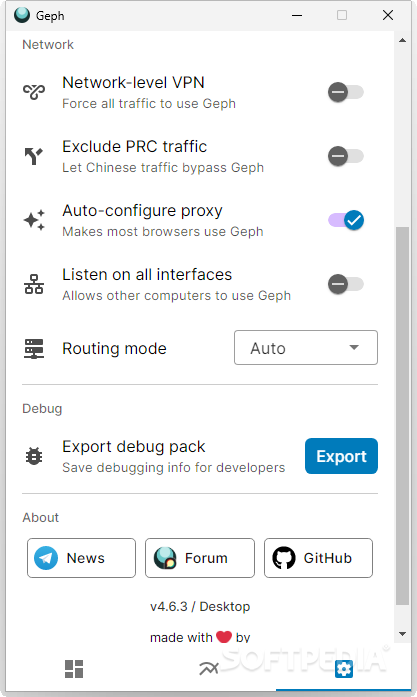Click the 'Debug' section heading

tap(42, 409)
